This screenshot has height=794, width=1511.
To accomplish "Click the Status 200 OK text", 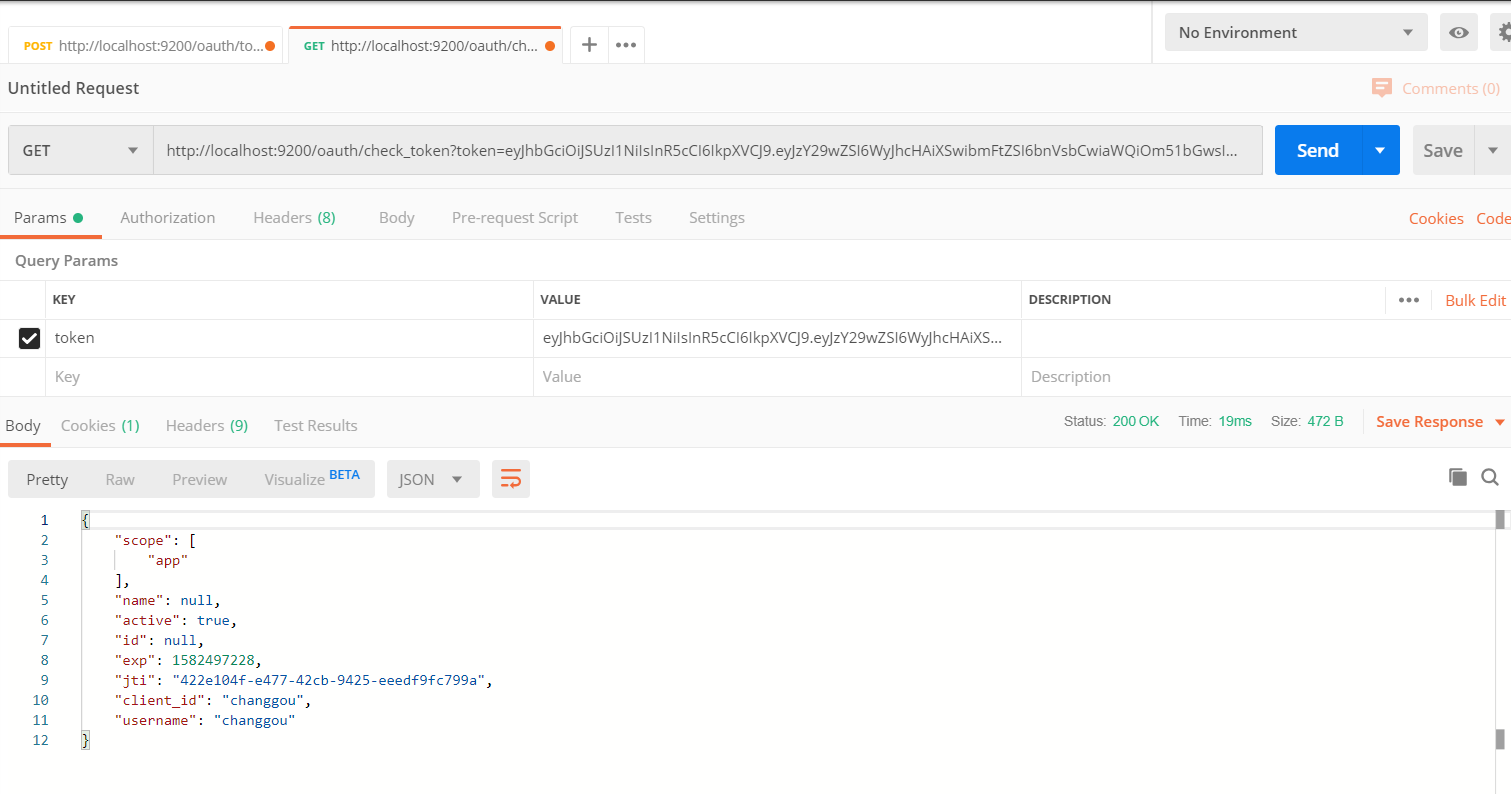I will tap(1111, 422).
